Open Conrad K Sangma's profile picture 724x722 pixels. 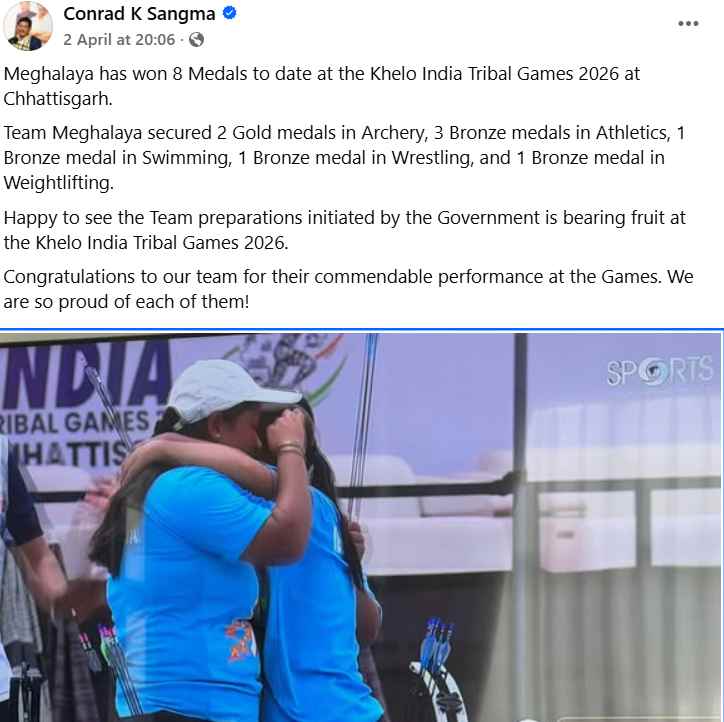[x=28, y=26]
